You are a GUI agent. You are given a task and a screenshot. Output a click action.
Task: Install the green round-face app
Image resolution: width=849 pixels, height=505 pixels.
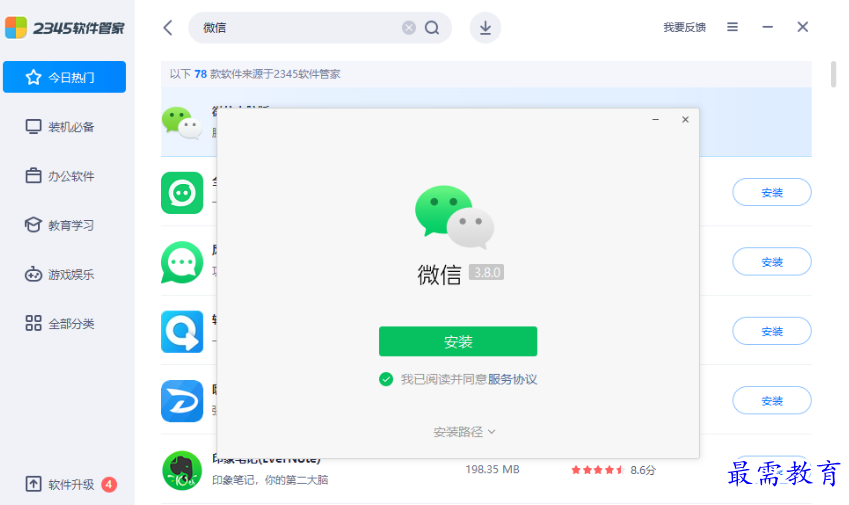point(772,192)
